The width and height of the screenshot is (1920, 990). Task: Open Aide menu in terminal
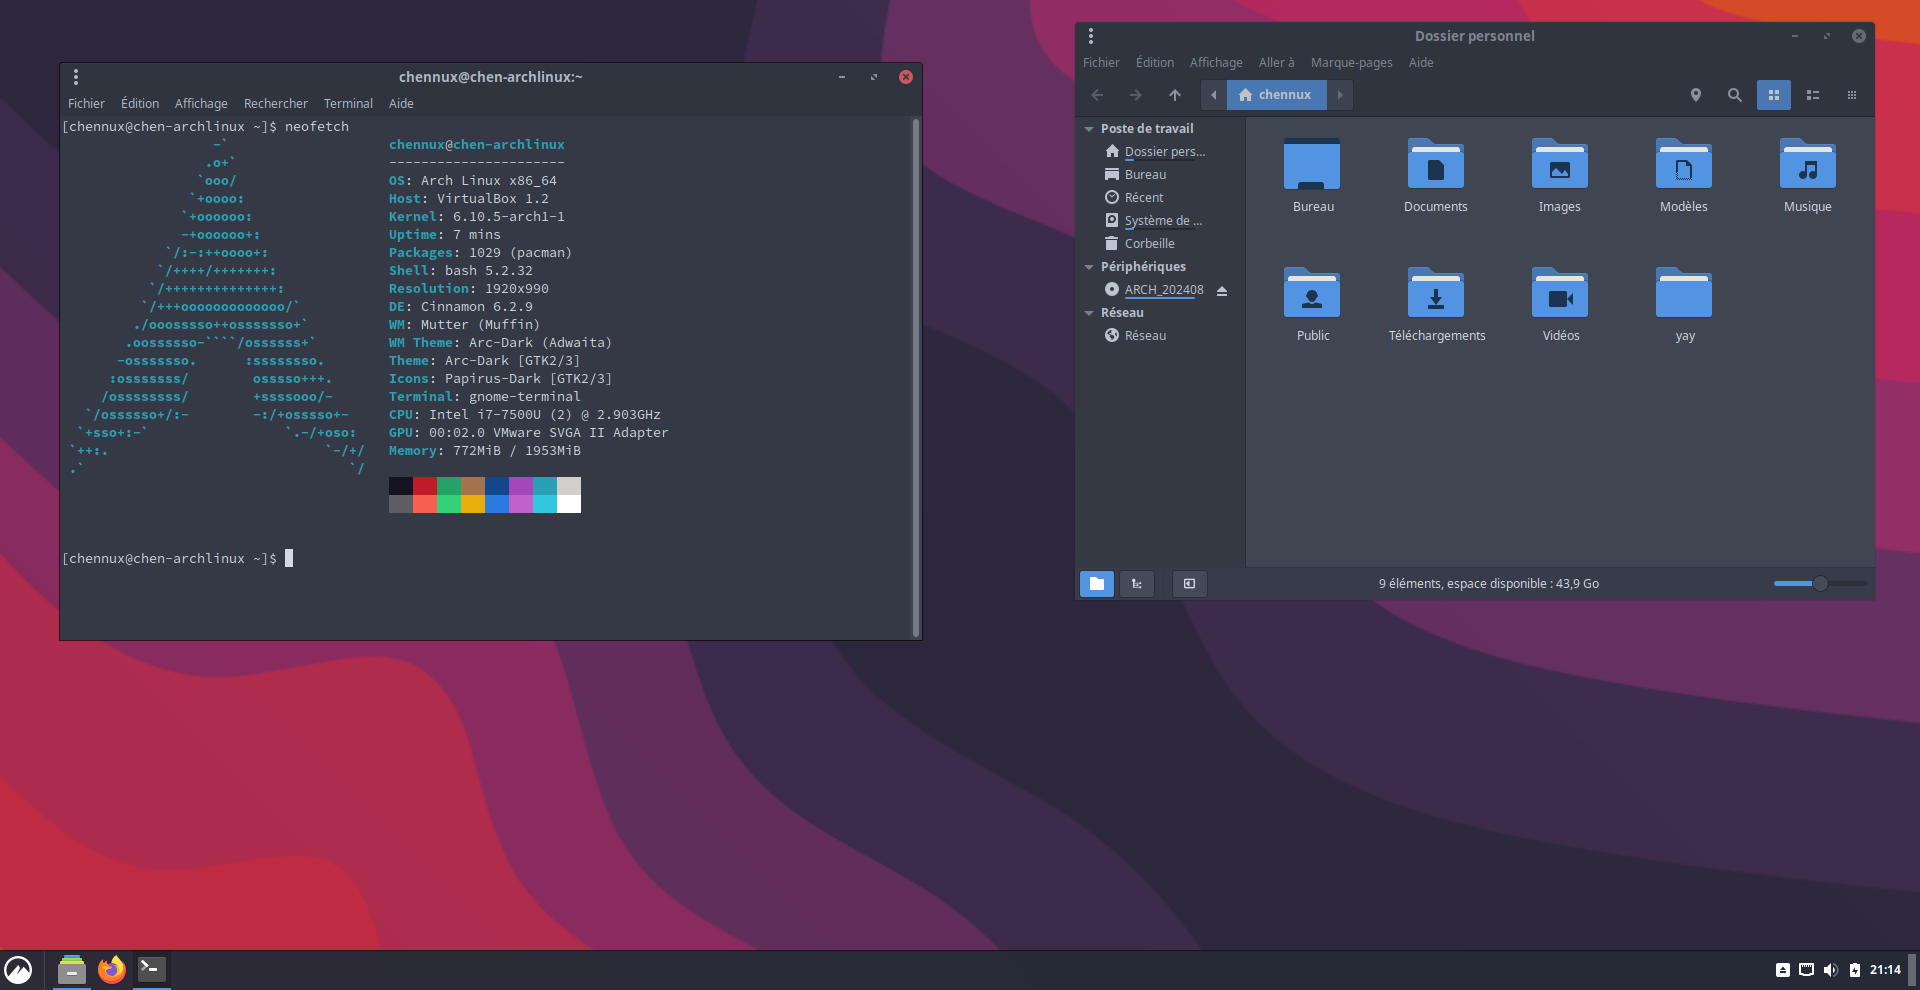click(x=401, y=104)
